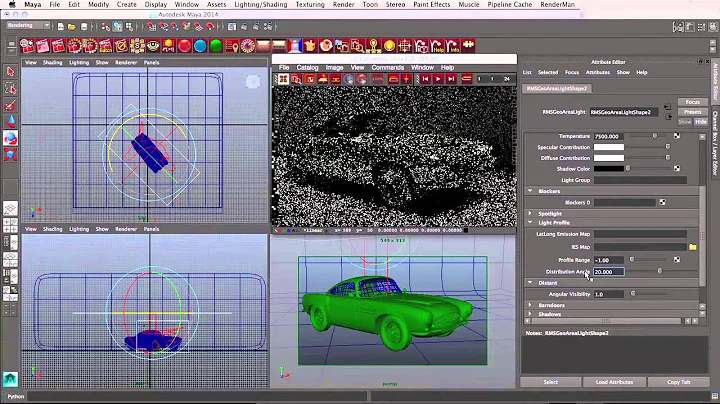Click the RenderMan Info shelf icon
The height and width of the screenshot is (404, 720).
[453, 46]
